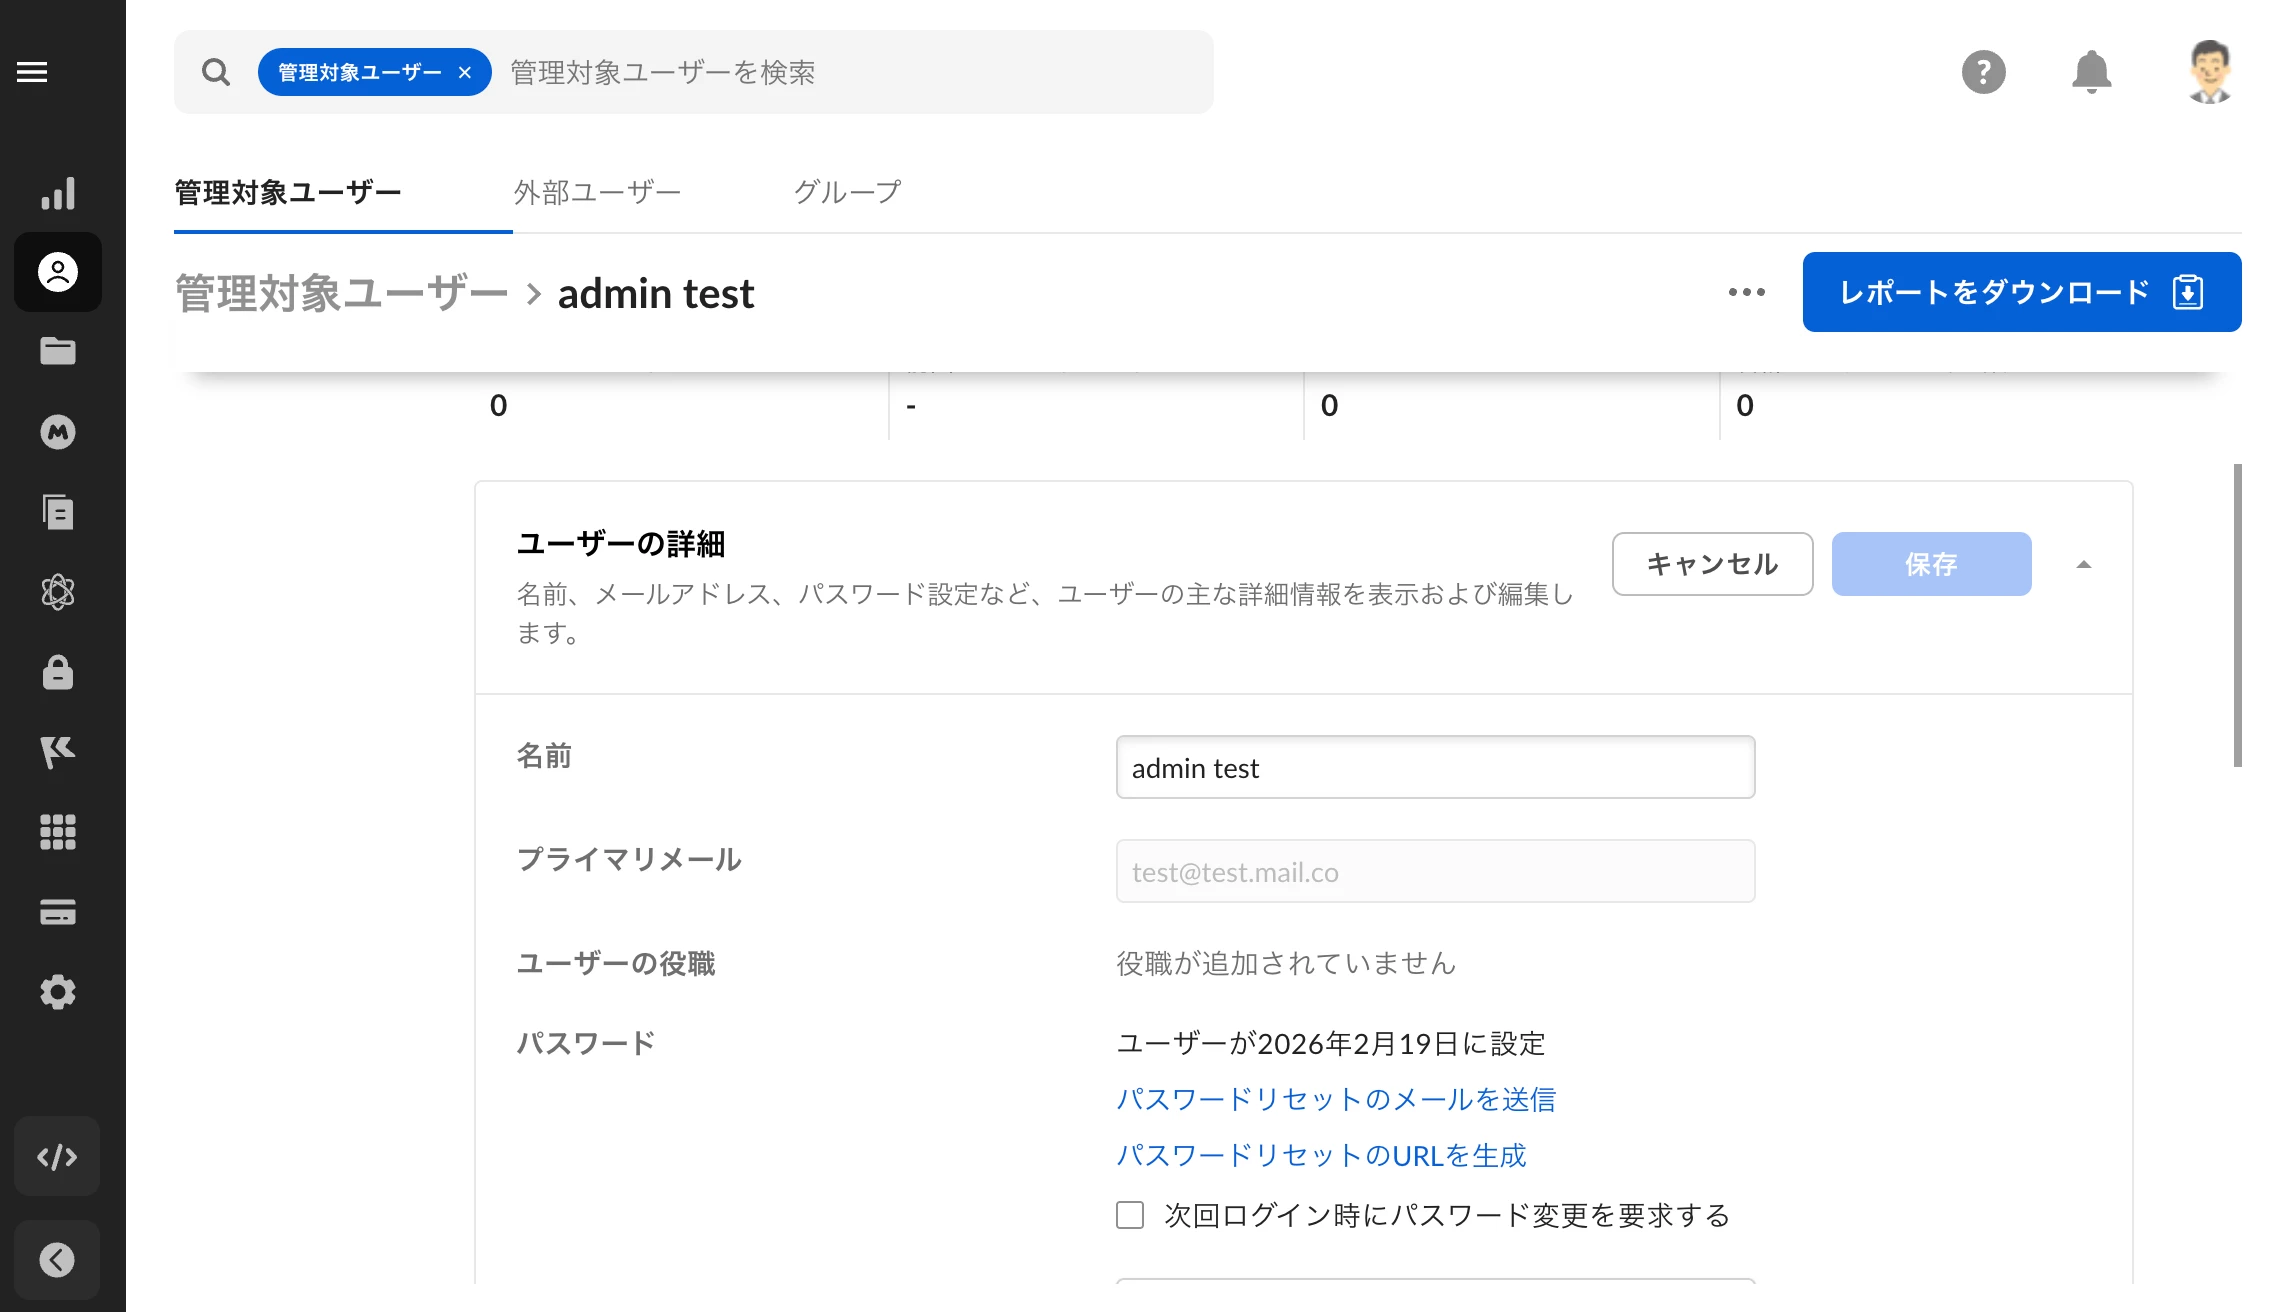
Task: Remove the 管理対象ユーザー search filter chip
Action: pyautogui.click(x=465, y=73)
